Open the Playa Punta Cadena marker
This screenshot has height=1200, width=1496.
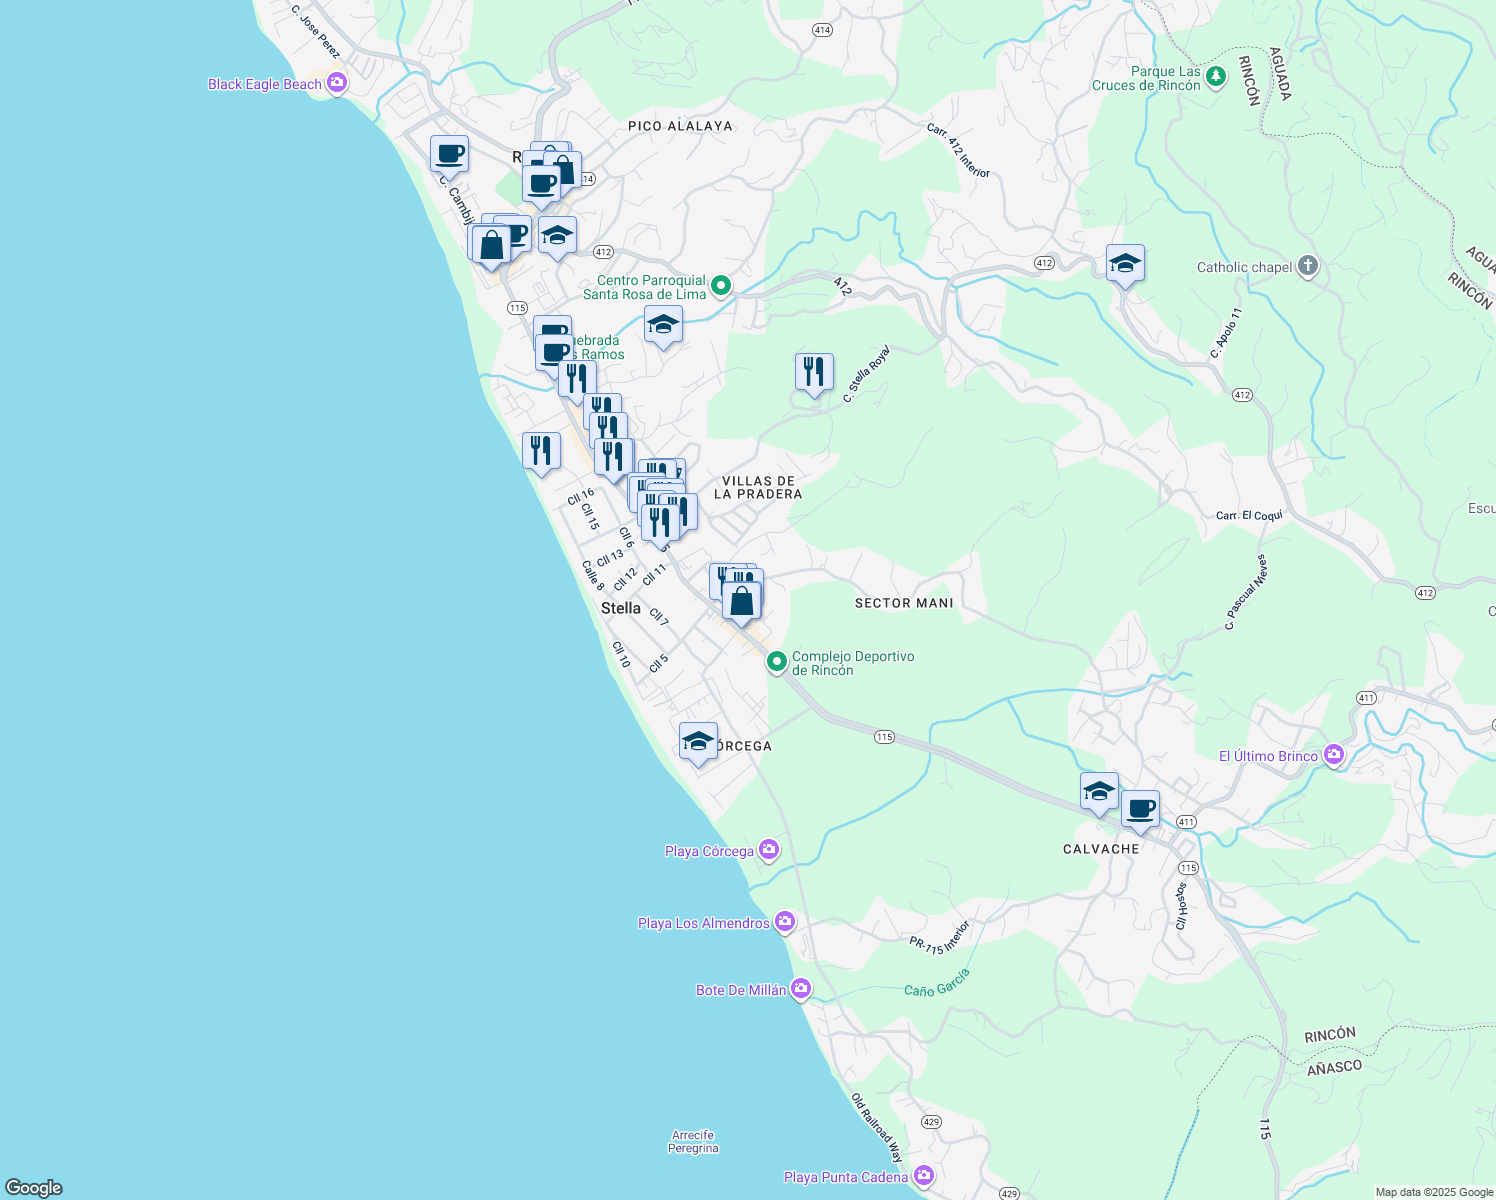click(924, 1176)
